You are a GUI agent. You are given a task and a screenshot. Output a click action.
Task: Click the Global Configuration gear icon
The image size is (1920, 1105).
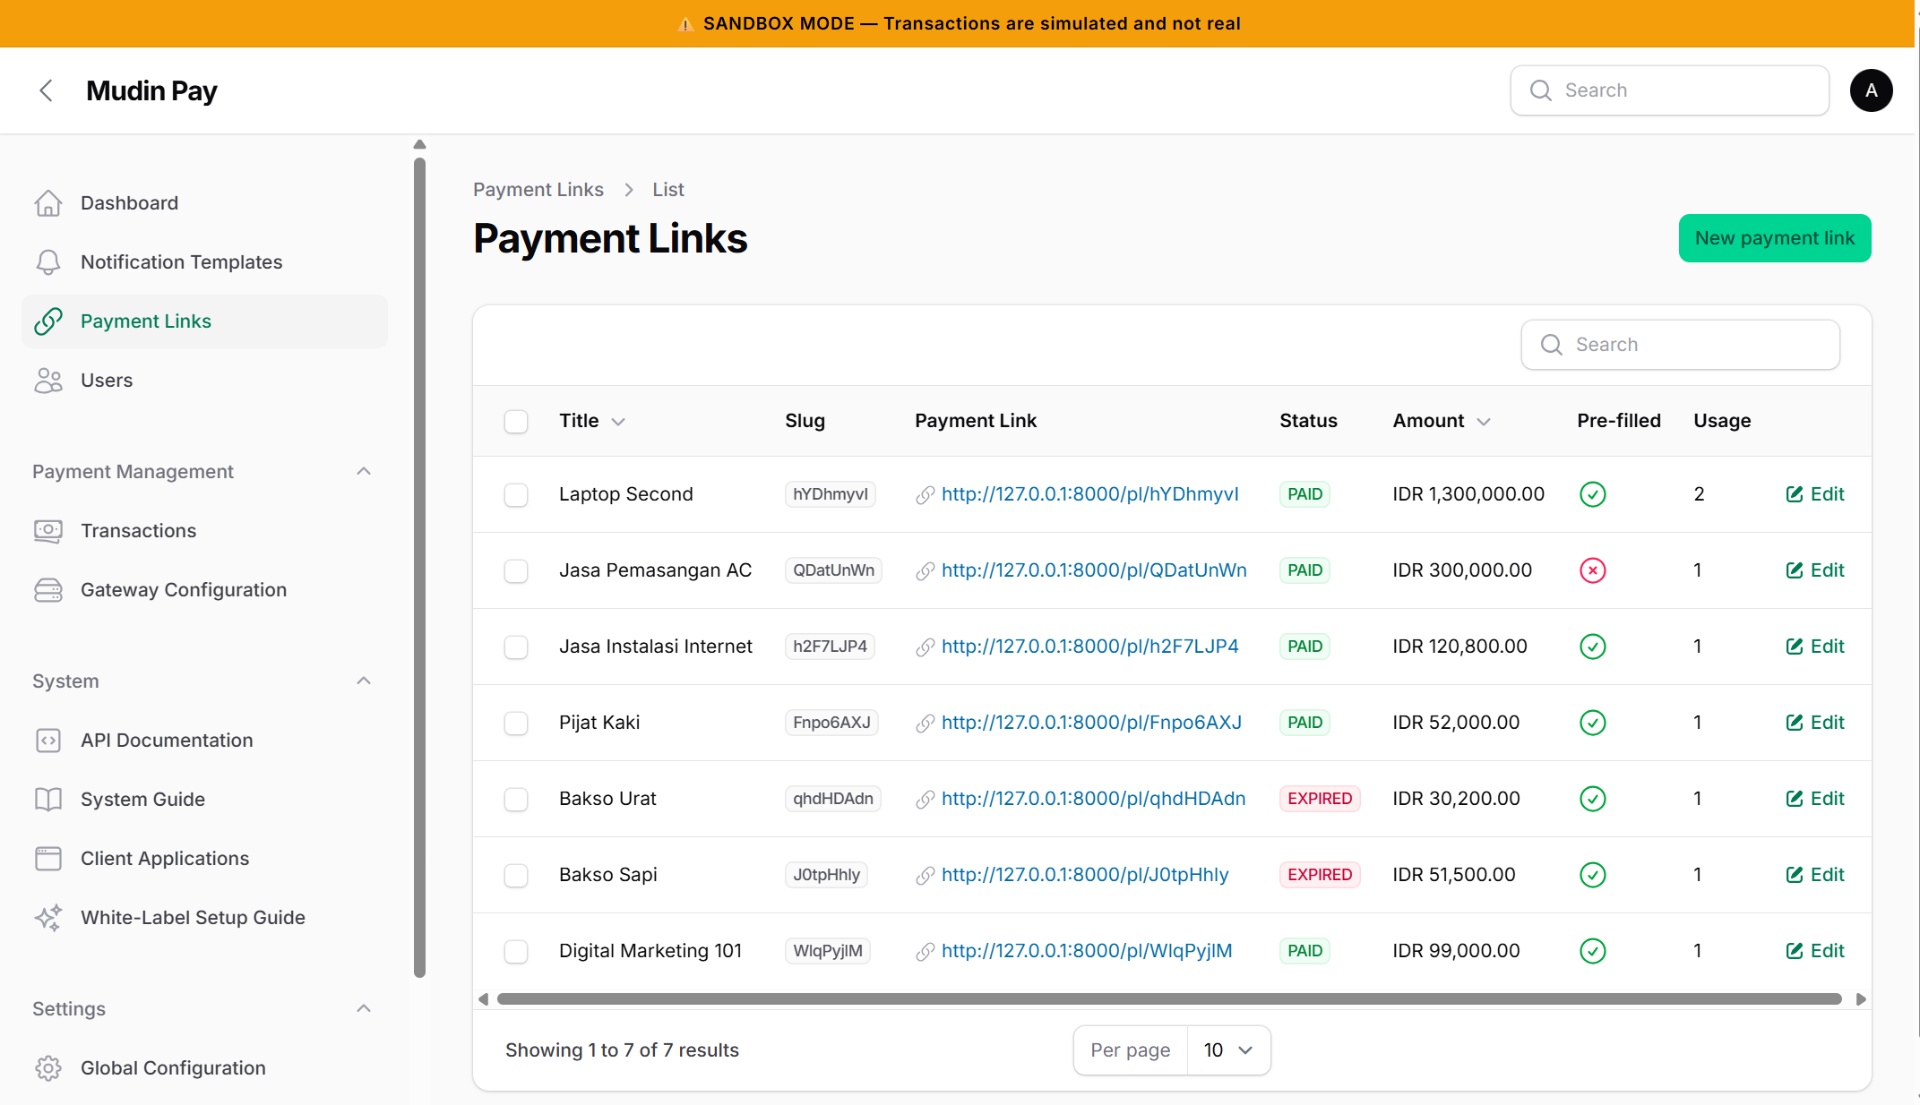pyautogui.click(x=48, y=1068)
